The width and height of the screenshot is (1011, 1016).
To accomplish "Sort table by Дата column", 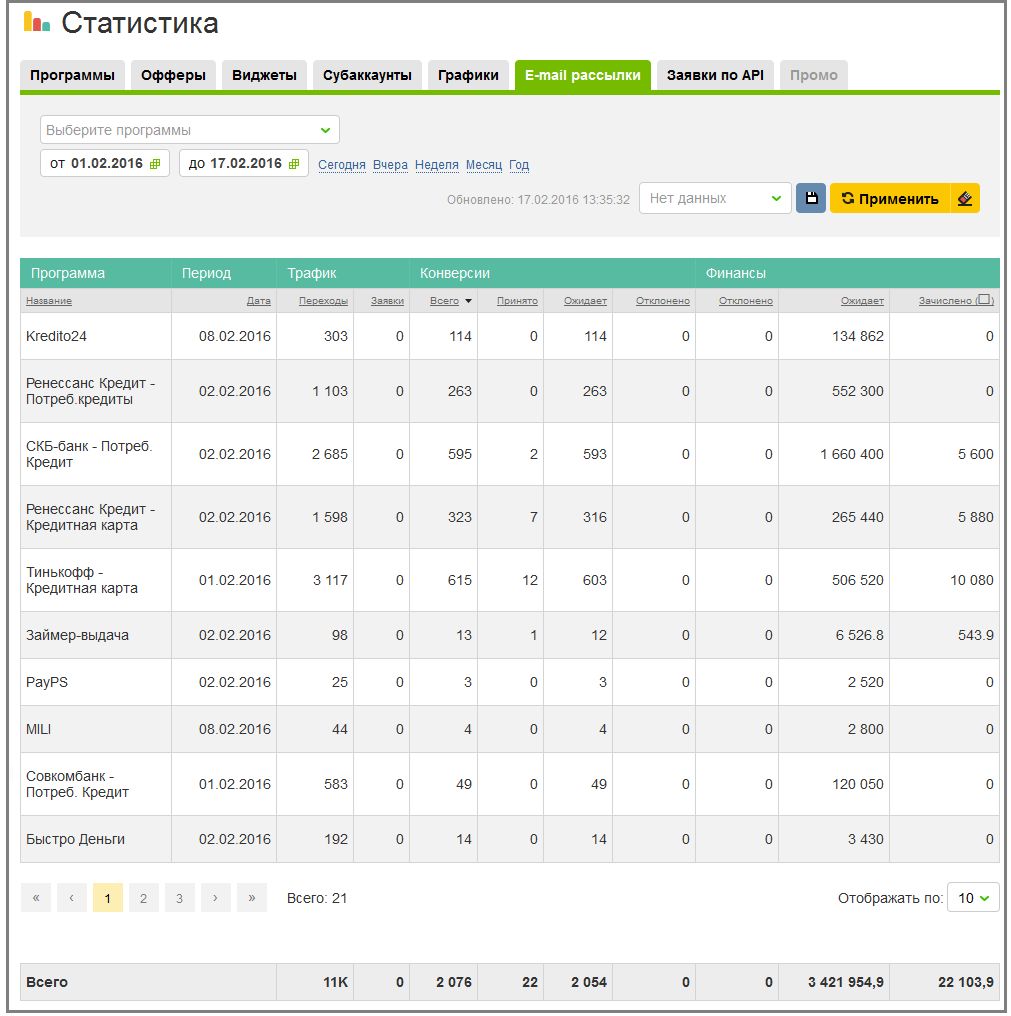I will pyautogui.click(x=259, y=301).
